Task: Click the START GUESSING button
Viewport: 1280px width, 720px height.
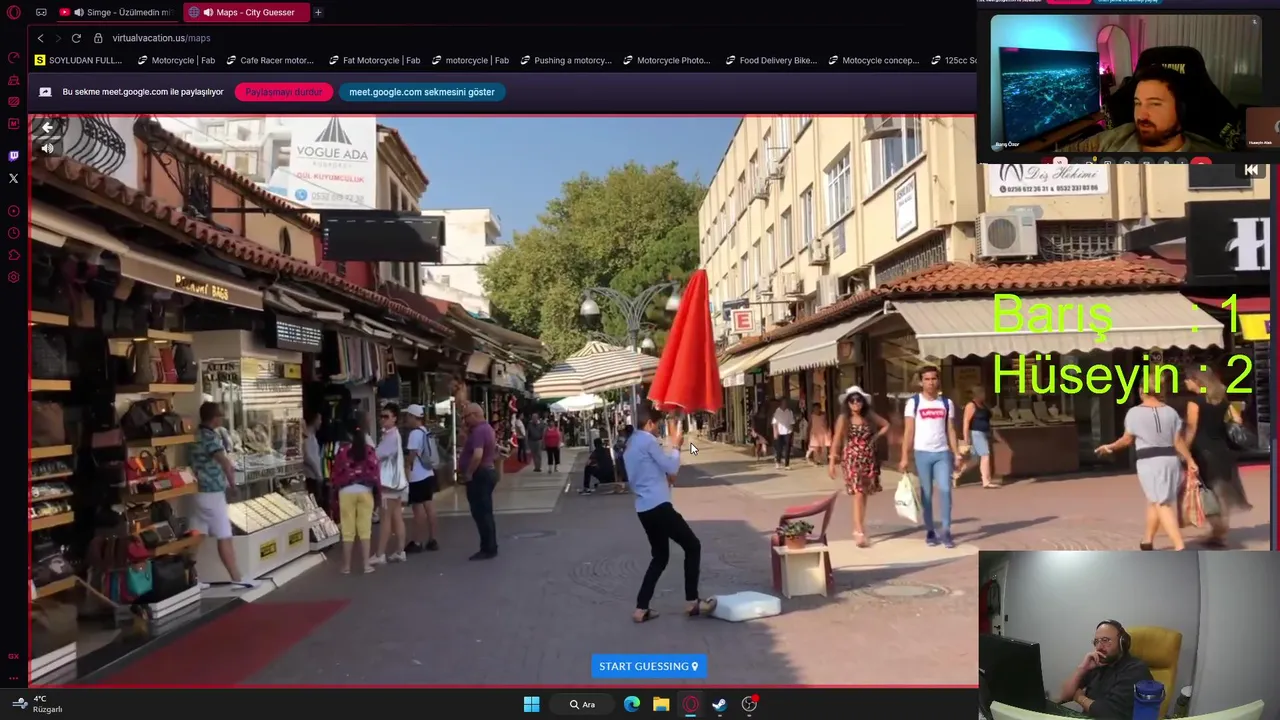Action: click(648, 666)
